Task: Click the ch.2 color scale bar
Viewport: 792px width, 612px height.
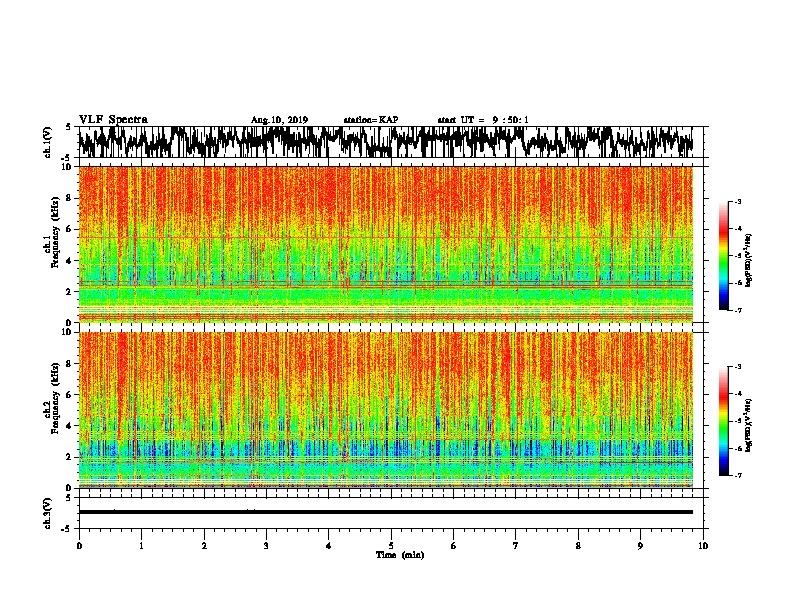Action: [x=724, y=421]
